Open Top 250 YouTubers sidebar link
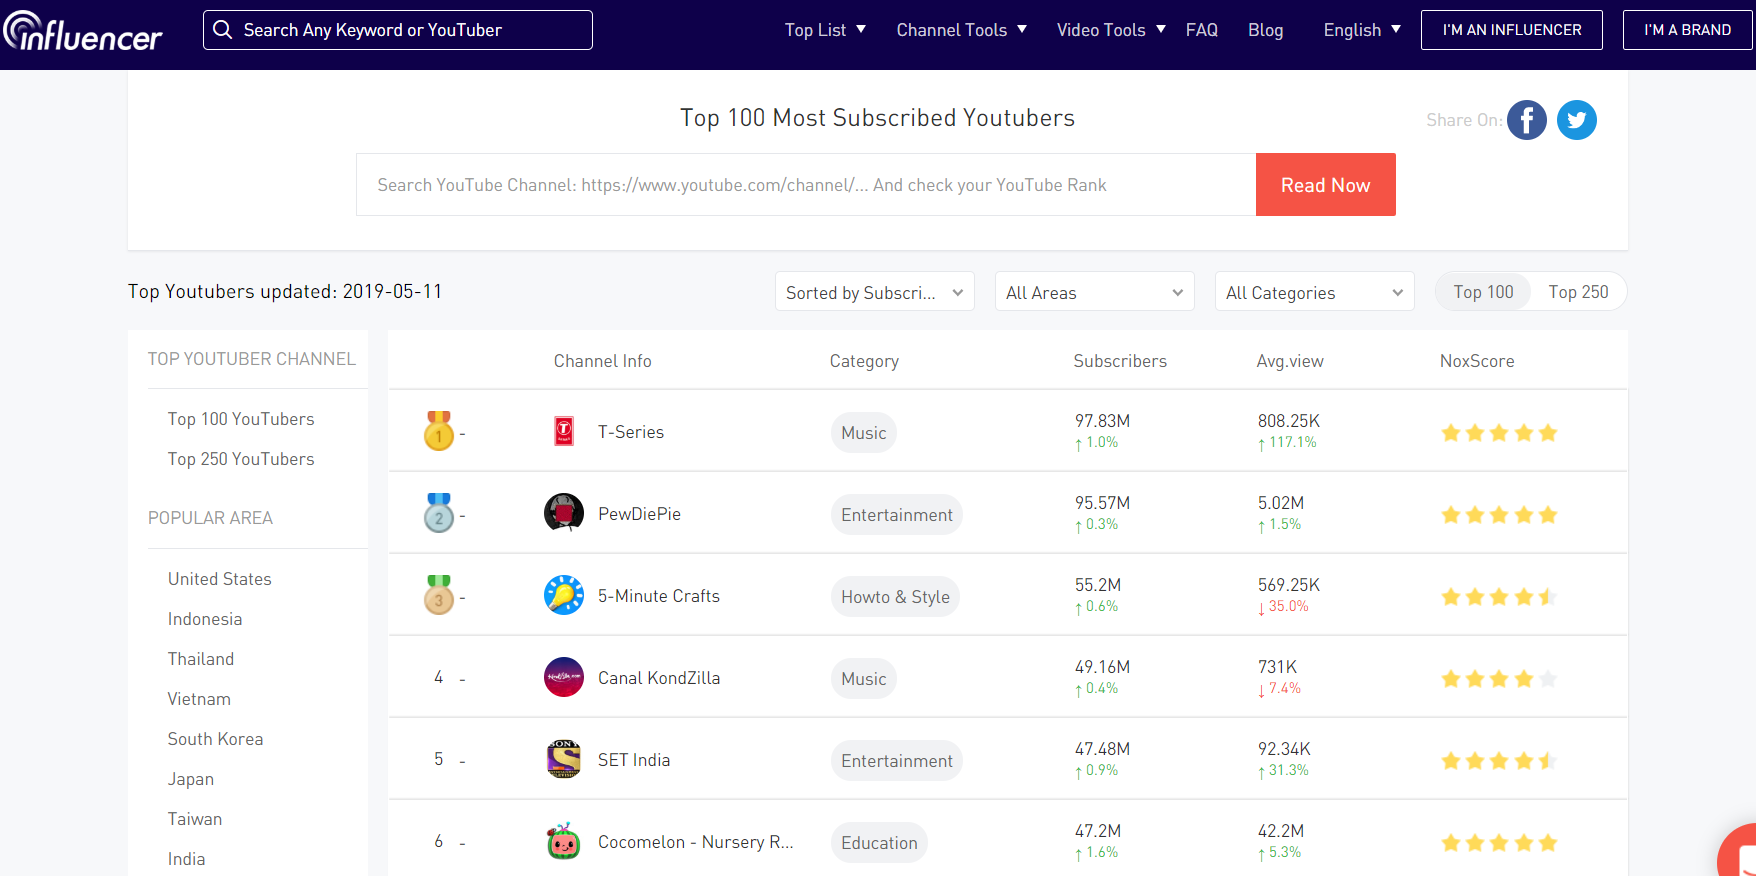 [241, 459]
